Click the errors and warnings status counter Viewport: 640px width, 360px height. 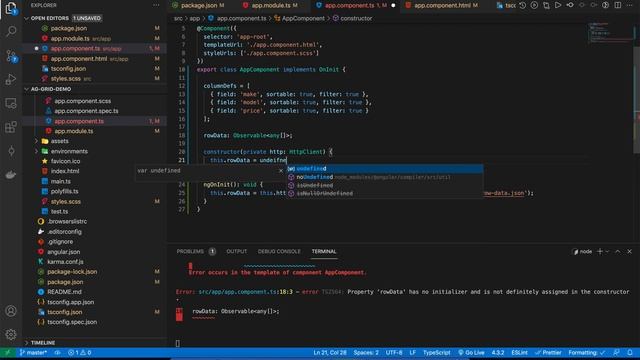80,353
